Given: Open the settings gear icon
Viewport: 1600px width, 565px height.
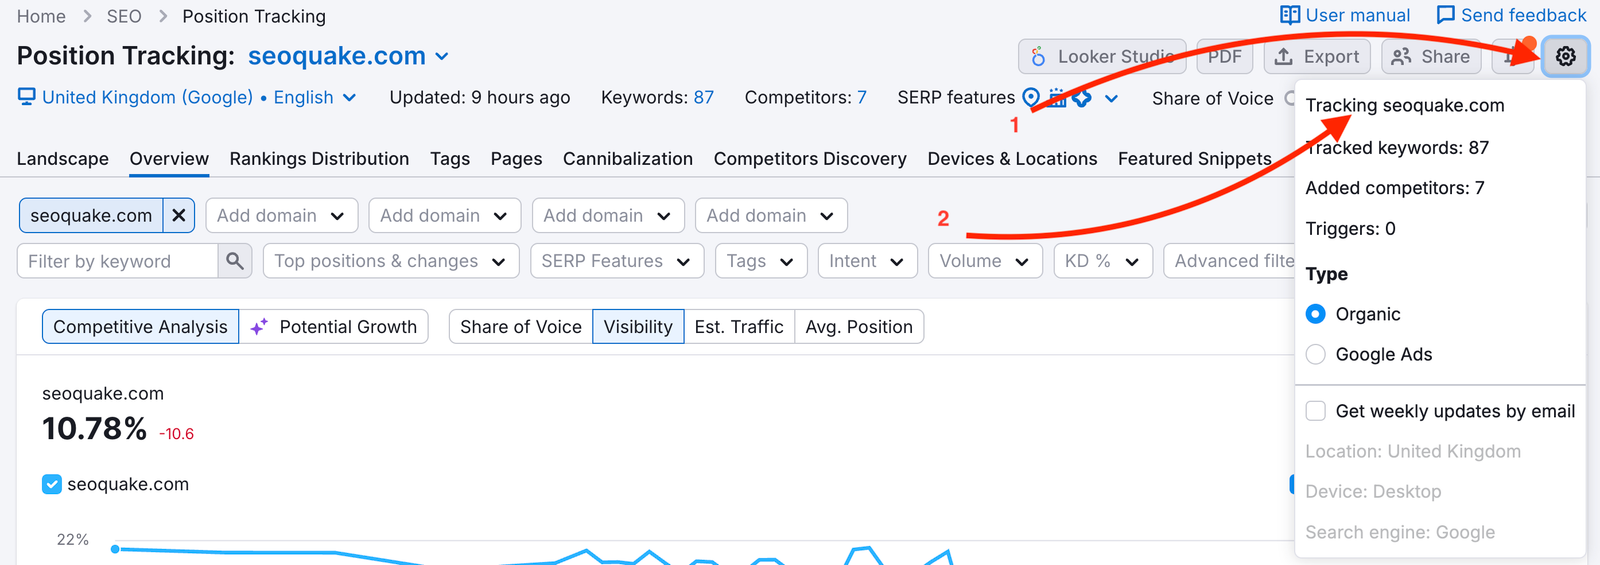Looking at the screenshot, I should (x=1565, y=57).
